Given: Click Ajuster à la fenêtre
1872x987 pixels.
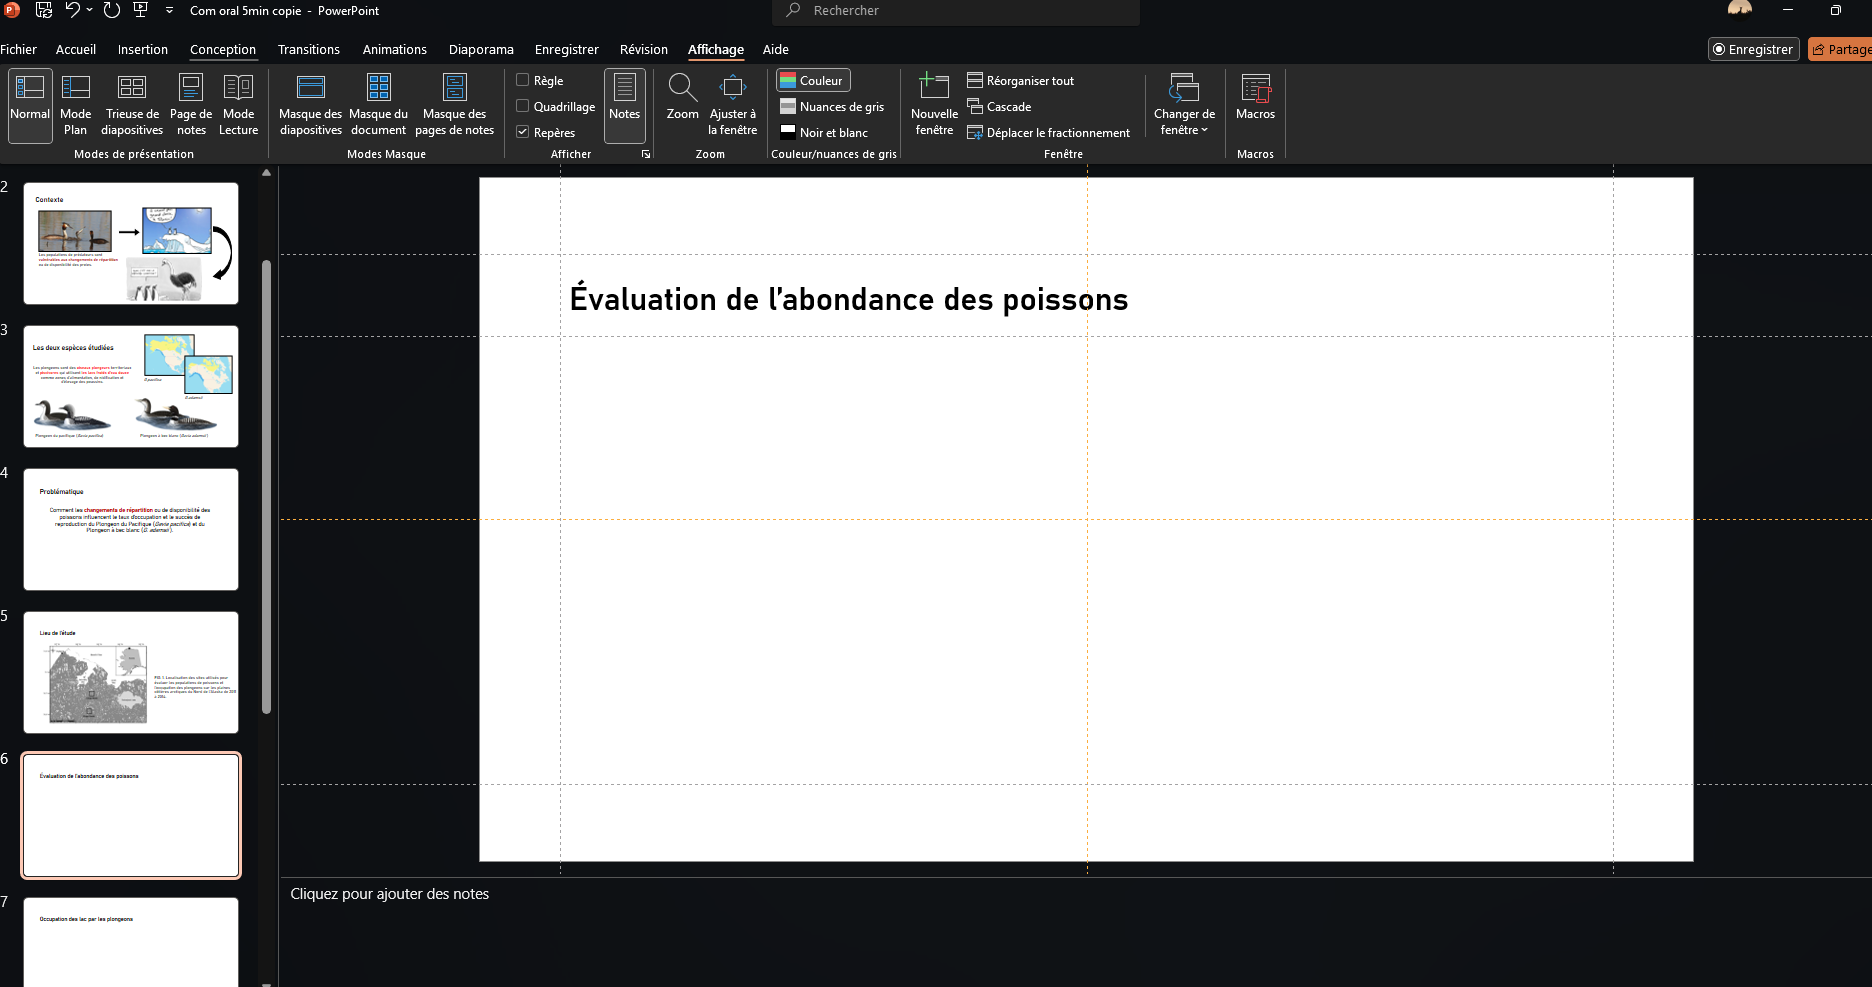Looking at the screenshot, I should click(733, 105).
